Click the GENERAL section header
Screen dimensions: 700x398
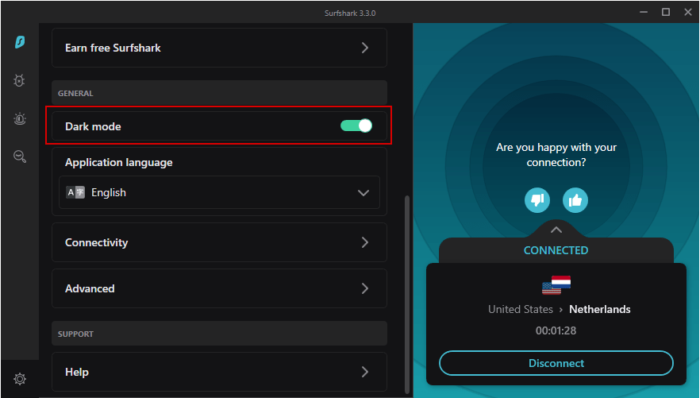75,93
